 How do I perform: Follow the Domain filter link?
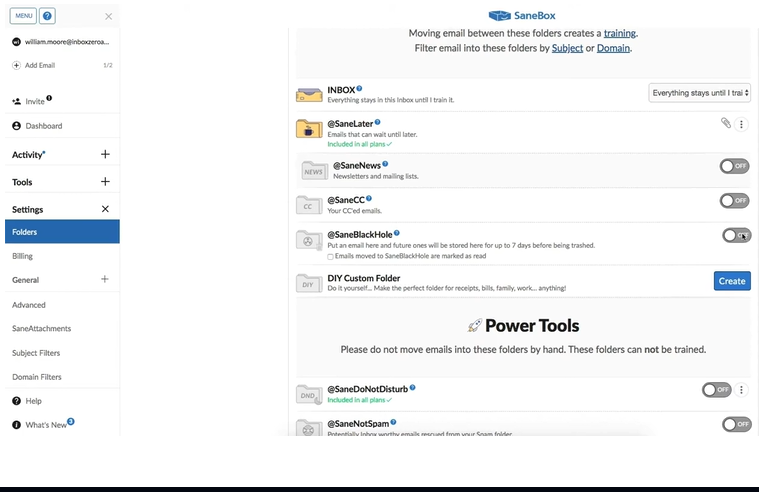pos(613,48)
